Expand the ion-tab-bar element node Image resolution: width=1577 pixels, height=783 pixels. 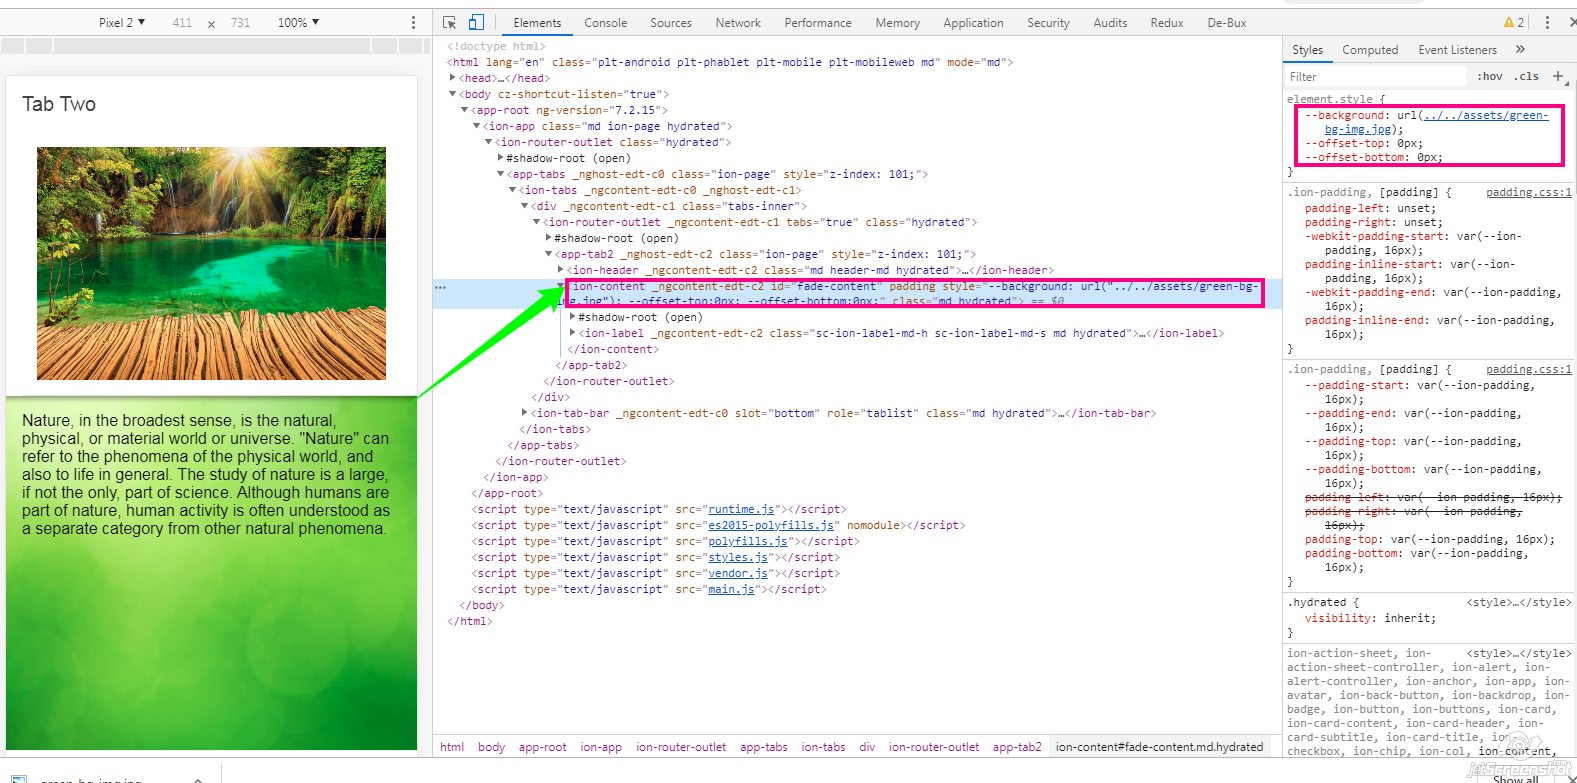point(525,413)
